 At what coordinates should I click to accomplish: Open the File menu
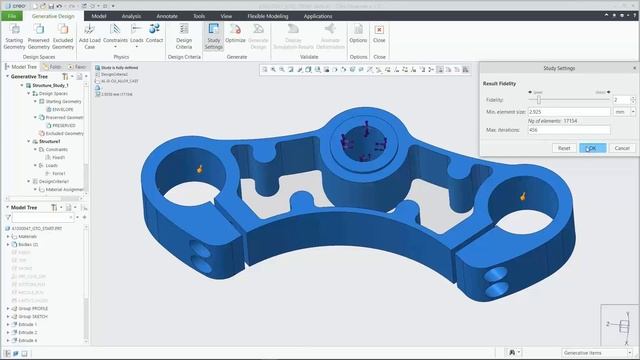12,16
